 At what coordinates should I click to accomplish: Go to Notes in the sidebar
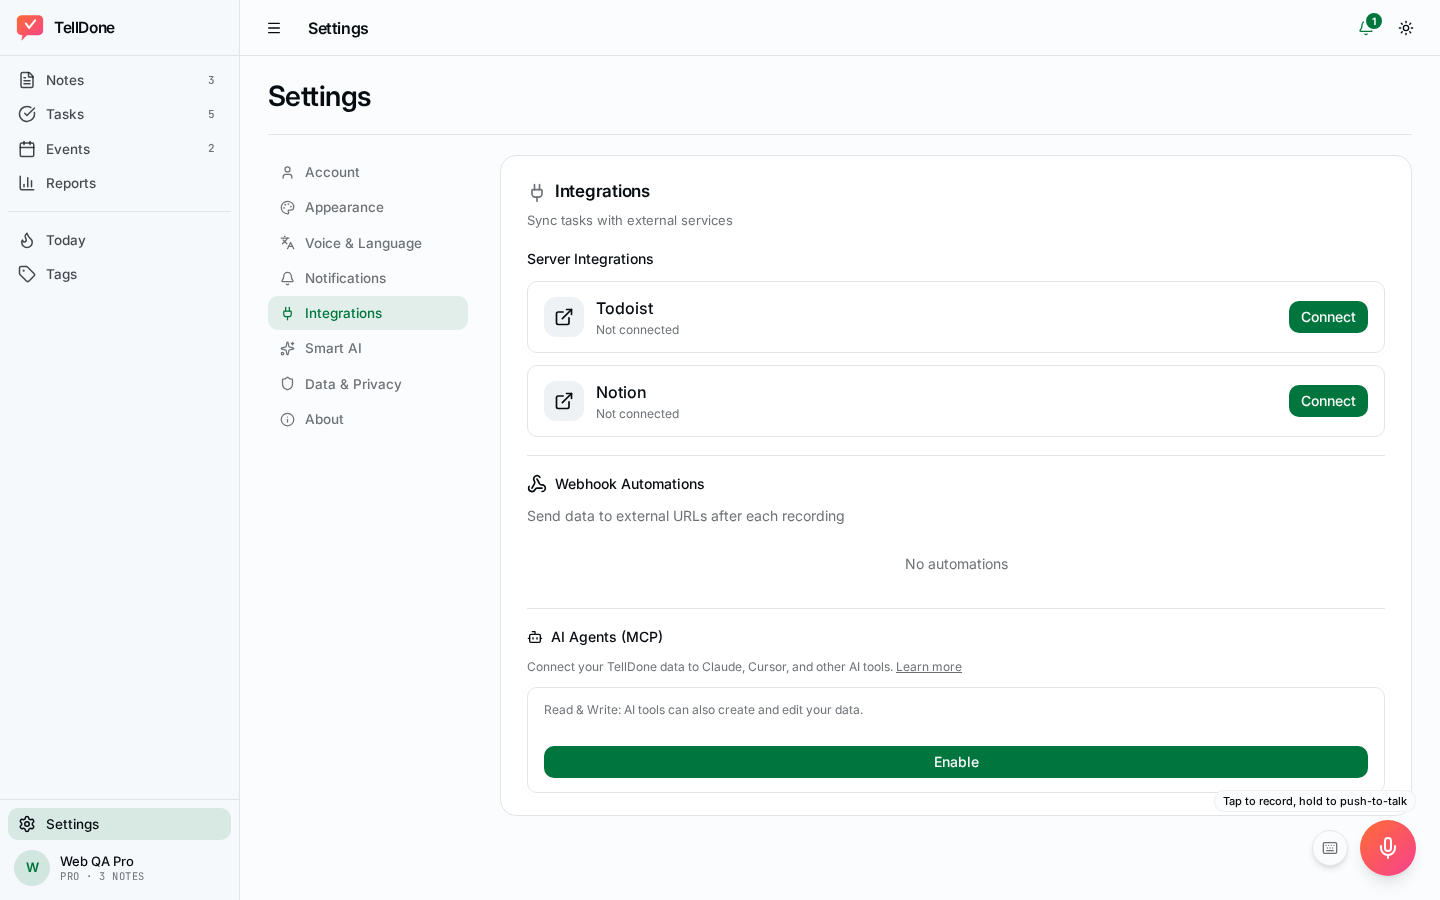click(x=119, y=80)
